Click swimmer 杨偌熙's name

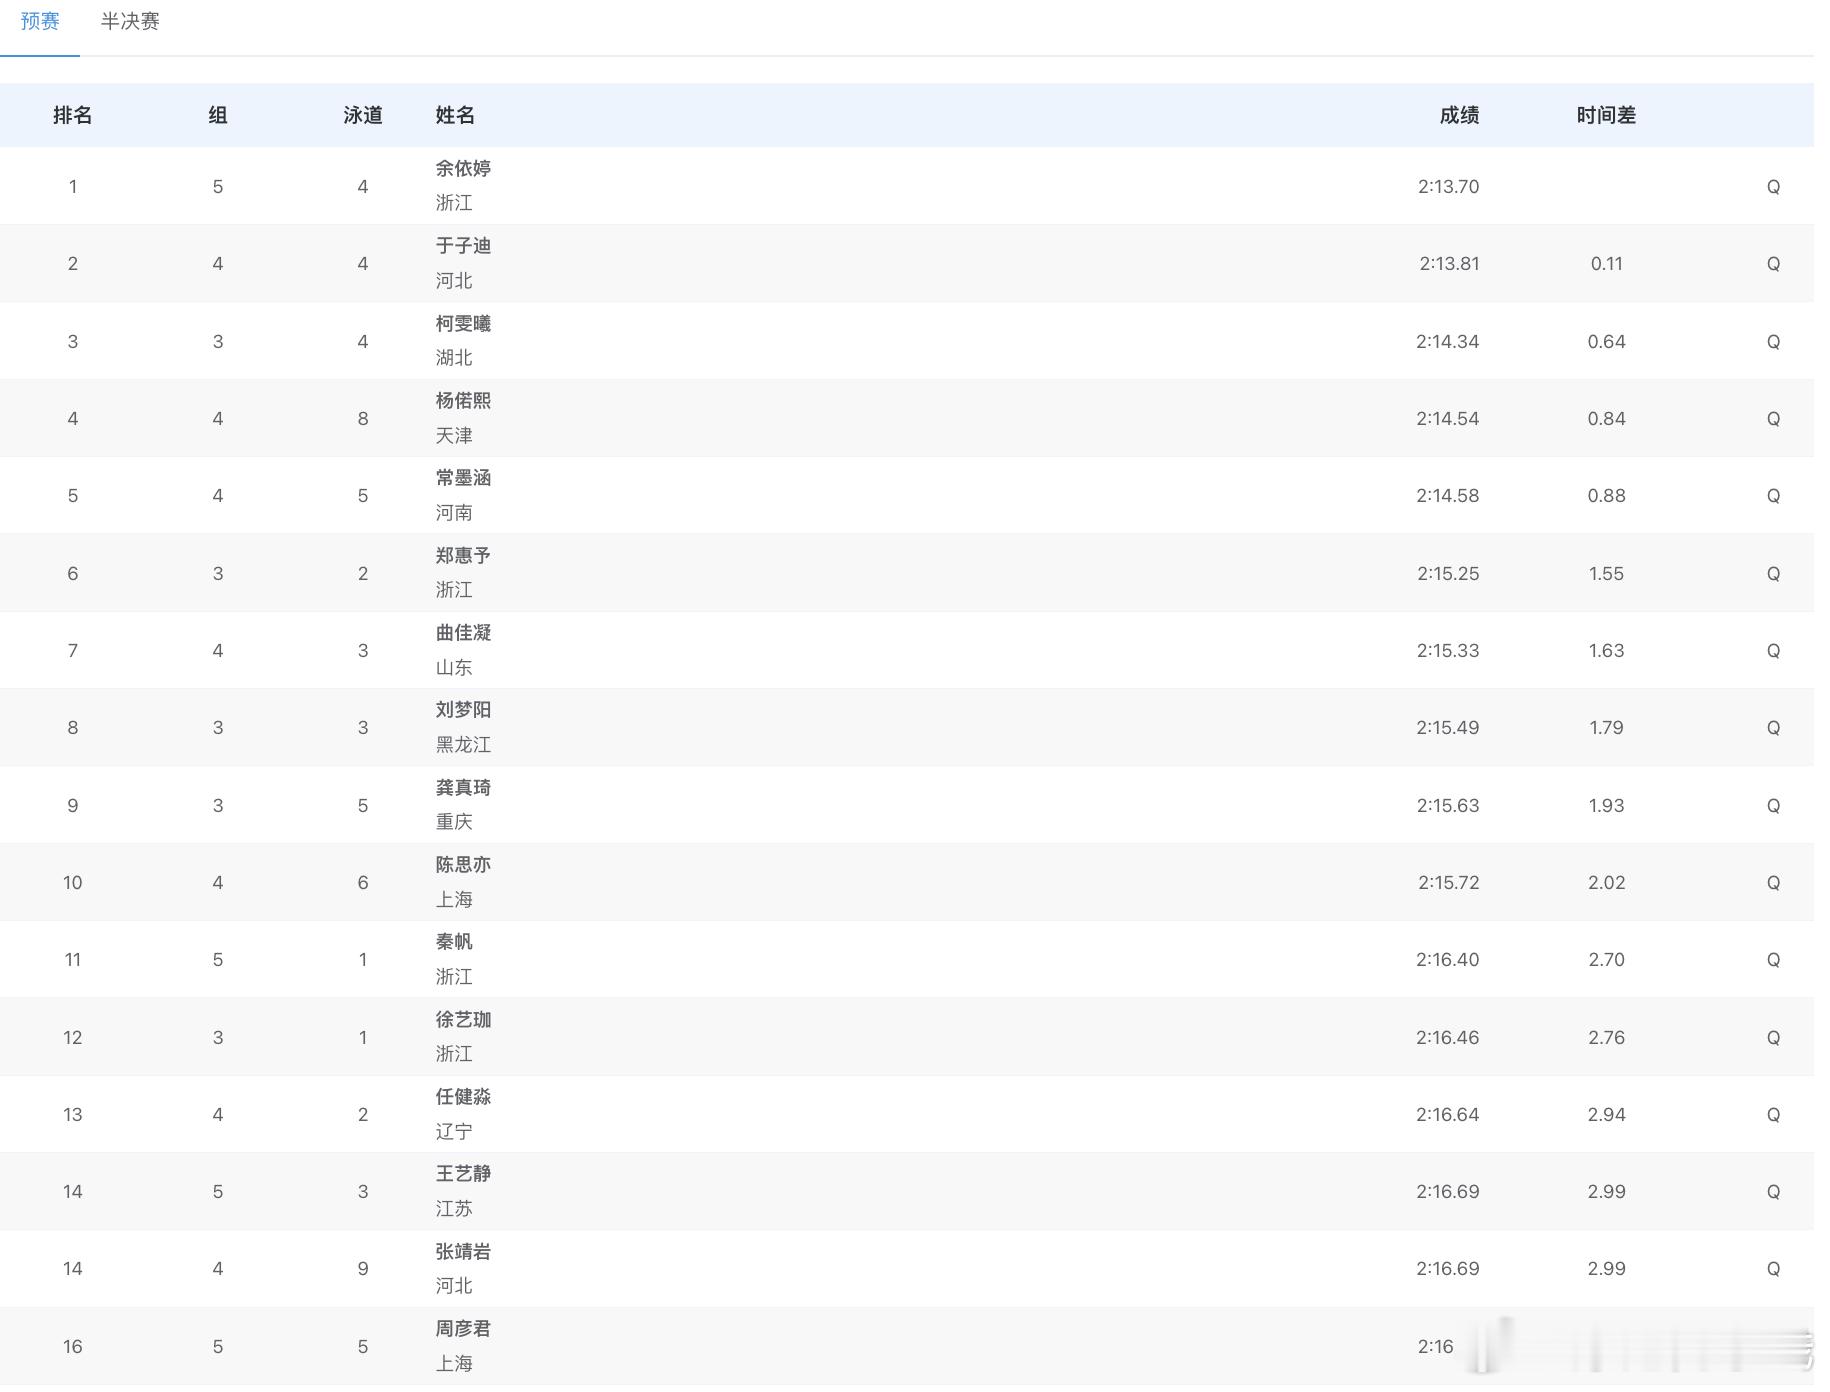pyautogui.click(x=462, y=401)
